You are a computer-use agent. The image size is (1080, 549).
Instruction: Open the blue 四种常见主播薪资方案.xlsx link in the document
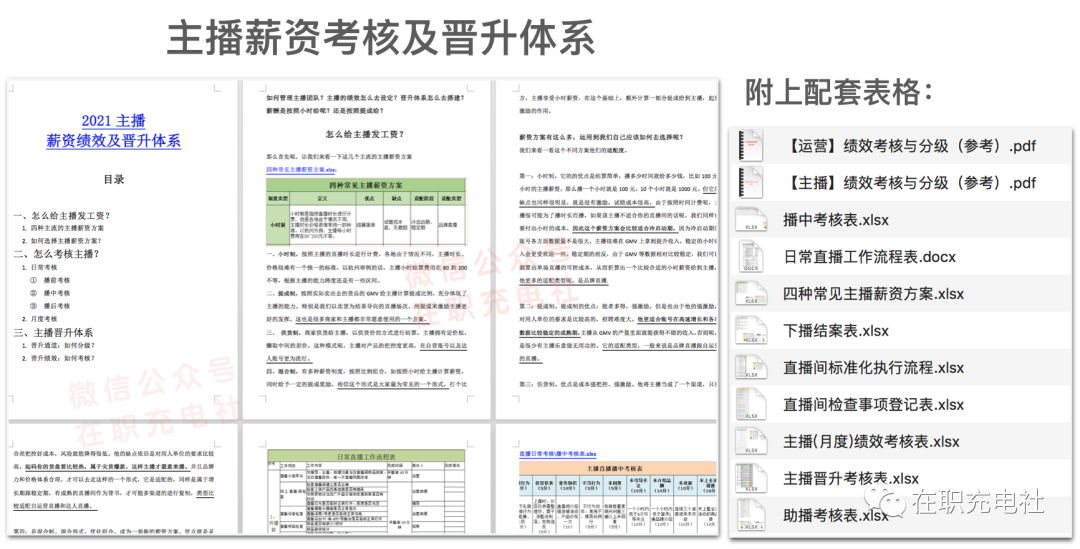tap(301, 170)
